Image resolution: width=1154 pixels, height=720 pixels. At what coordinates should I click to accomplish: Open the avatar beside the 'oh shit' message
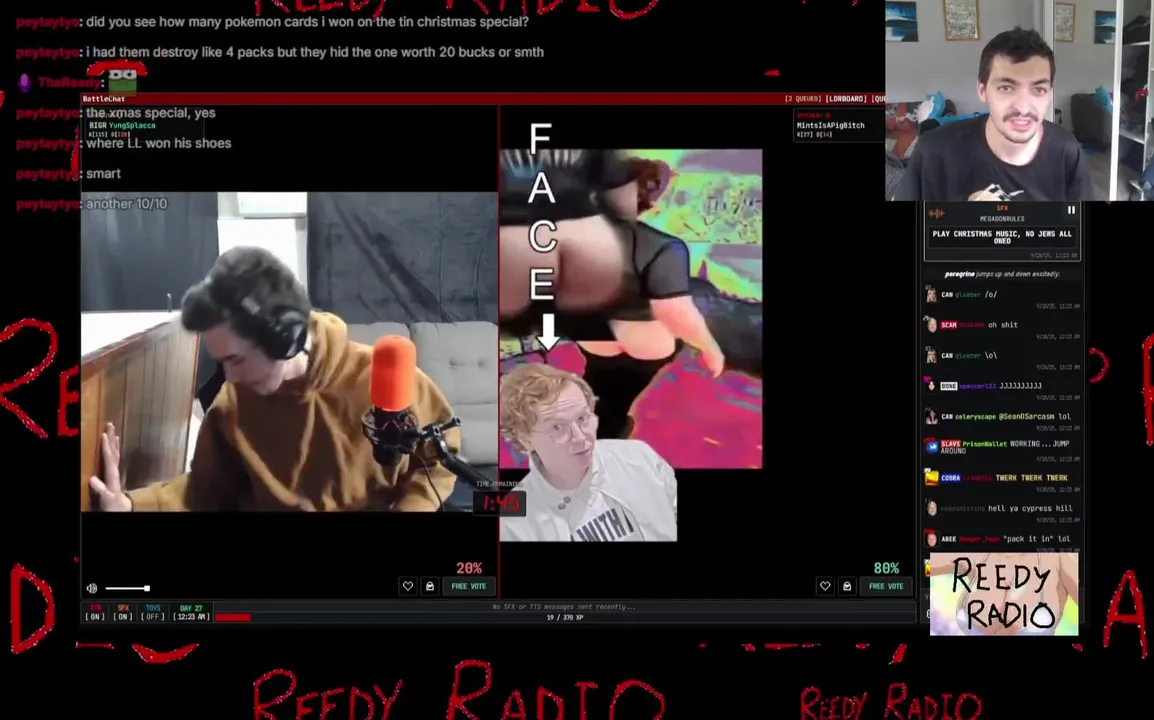(931, 325)
